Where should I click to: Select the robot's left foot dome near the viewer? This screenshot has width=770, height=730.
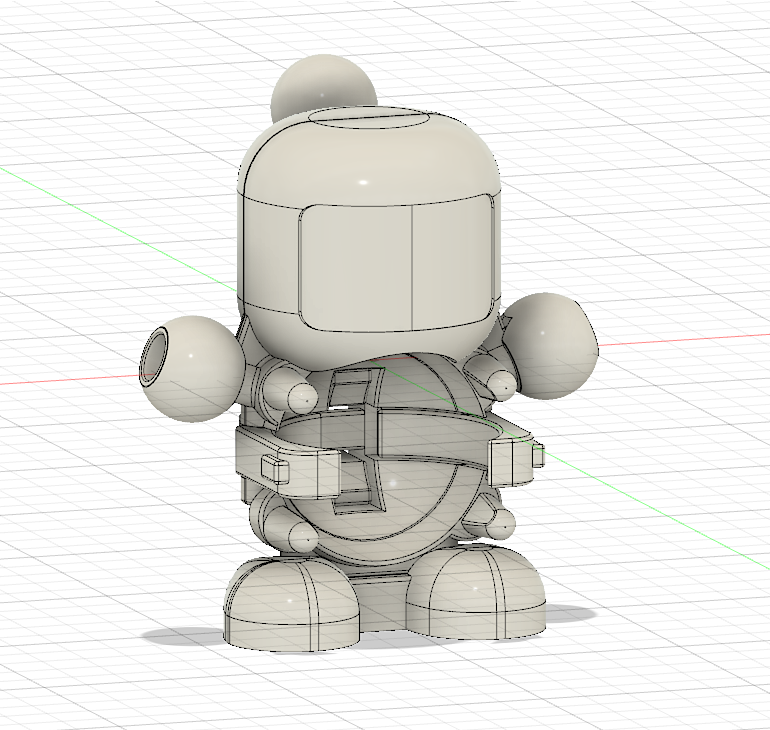[290, 604]
